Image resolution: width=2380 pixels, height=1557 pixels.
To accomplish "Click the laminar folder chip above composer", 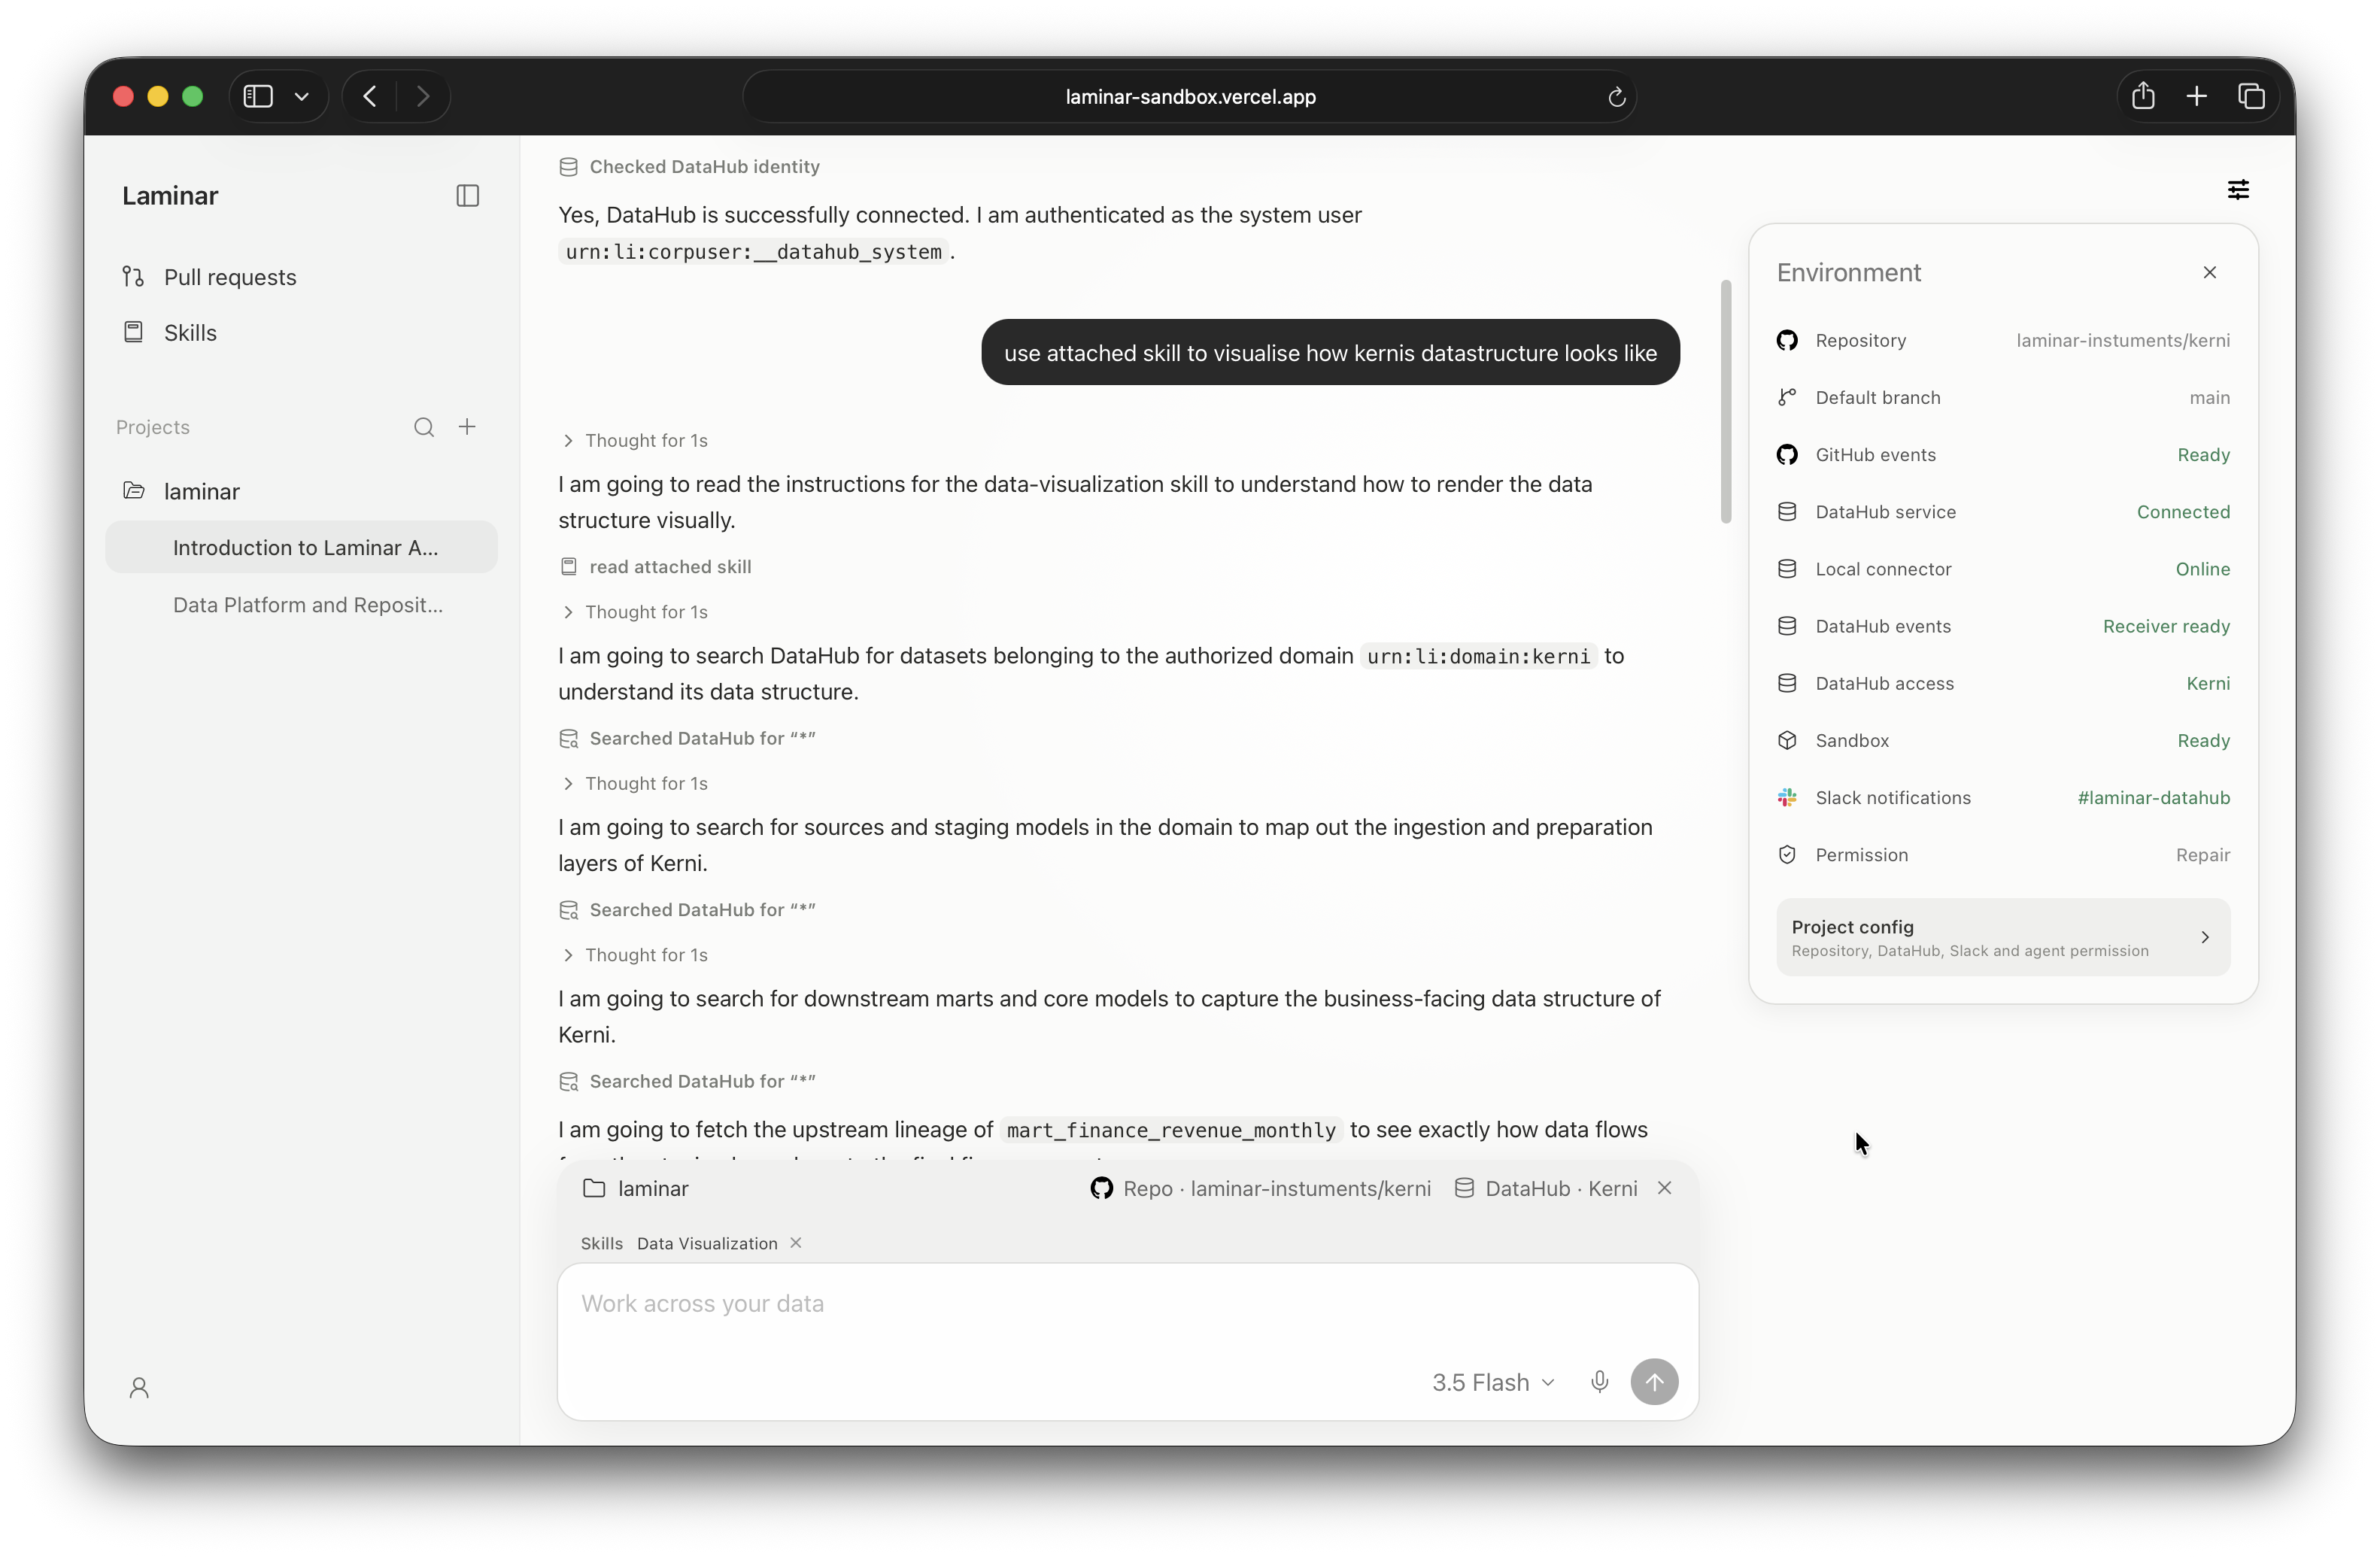I will click(x=636, y=1188).
